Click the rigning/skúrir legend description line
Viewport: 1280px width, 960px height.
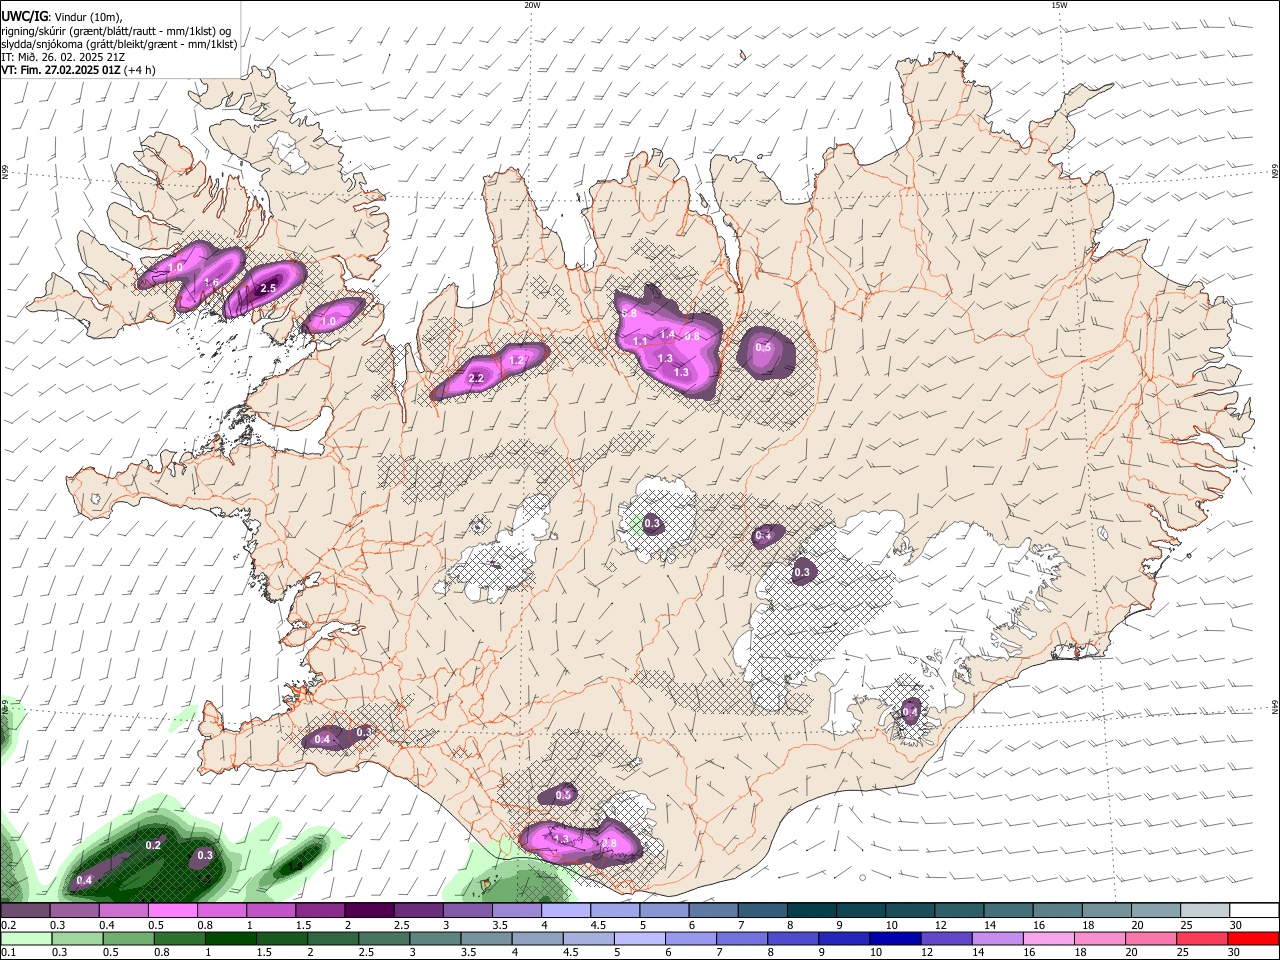116,31
